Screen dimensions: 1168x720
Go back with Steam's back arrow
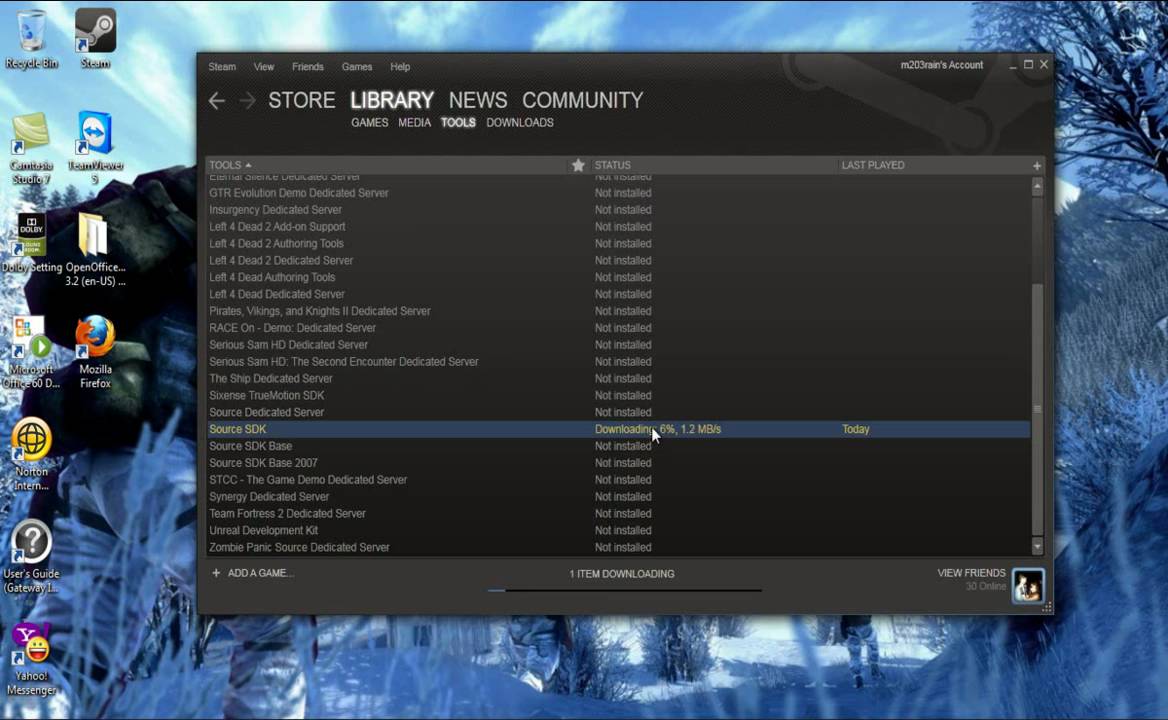tap(217, 101)
